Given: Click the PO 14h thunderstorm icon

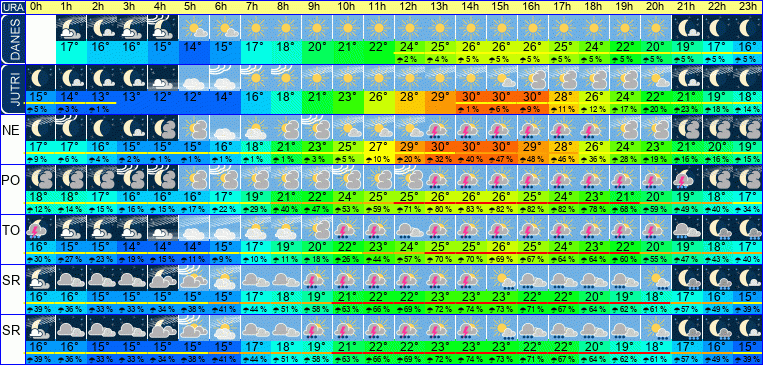Looking at the screenshot, I should pyautogui.click(x=471, y=178).
